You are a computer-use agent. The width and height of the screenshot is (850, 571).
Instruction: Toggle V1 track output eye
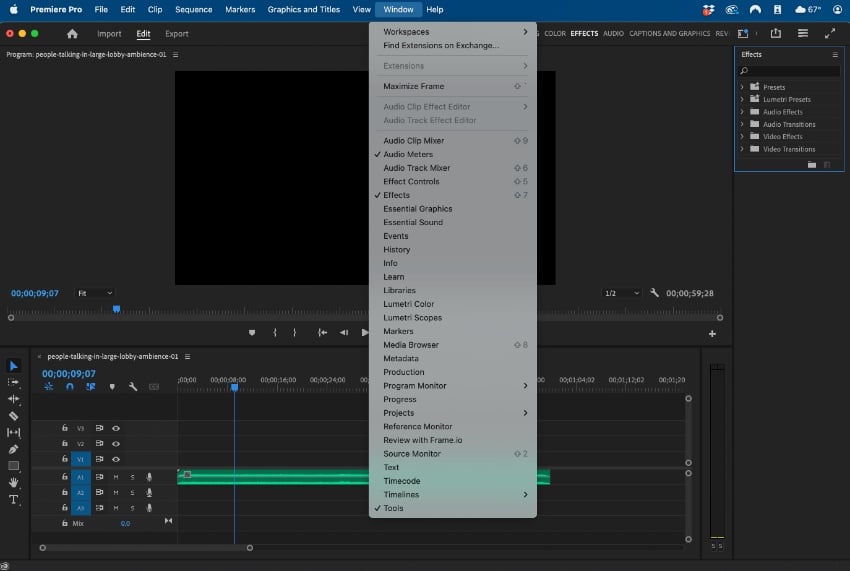116,459
